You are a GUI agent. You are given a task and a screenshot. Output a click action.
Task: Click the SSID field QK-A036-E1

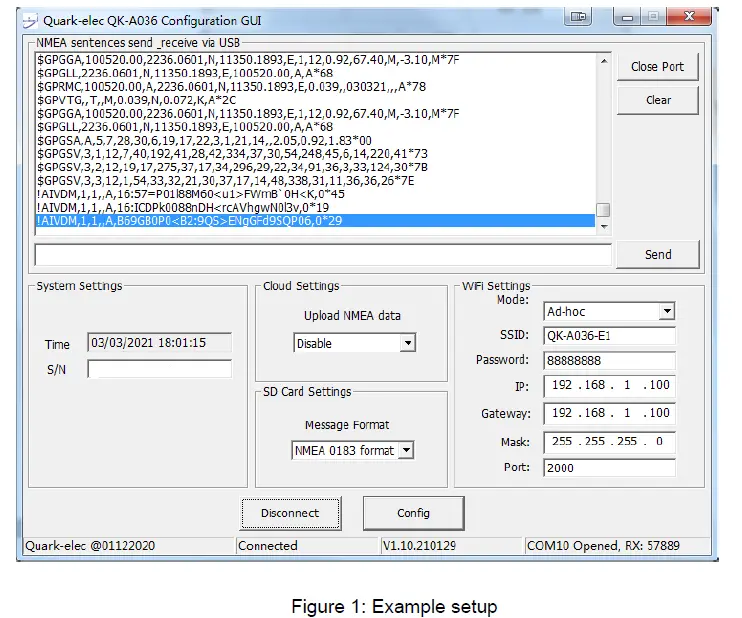[609, 336]
